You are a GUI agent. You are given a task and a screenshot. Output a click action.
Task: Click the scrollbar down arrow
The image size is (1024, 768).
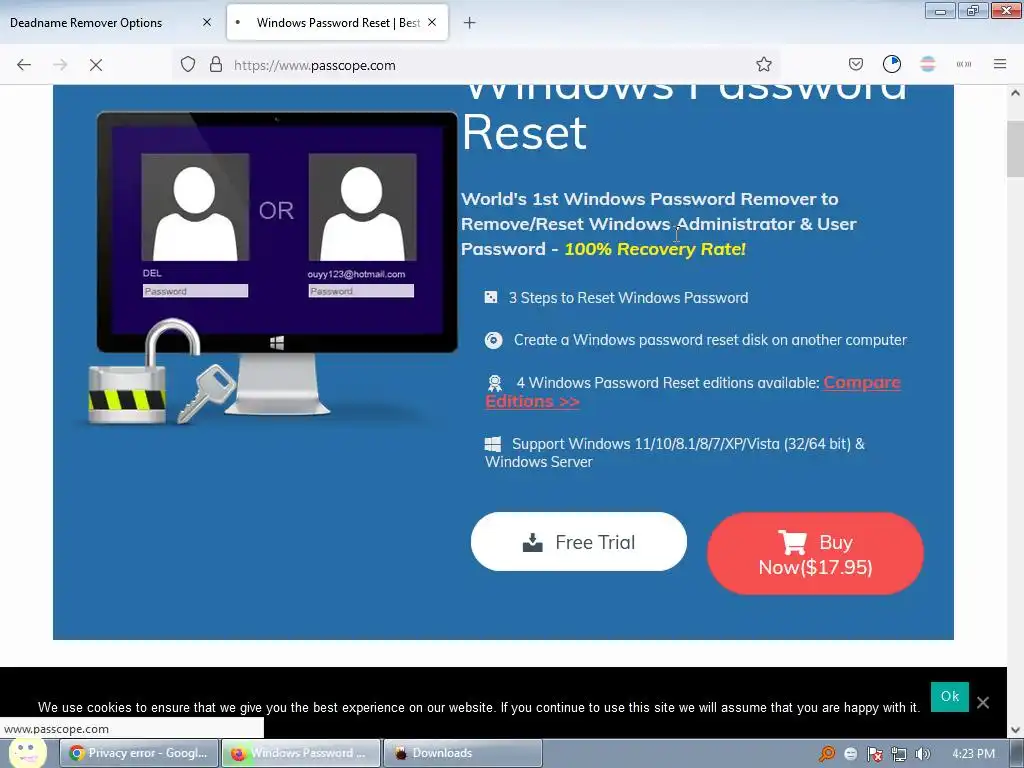(x=1015, y=730)
